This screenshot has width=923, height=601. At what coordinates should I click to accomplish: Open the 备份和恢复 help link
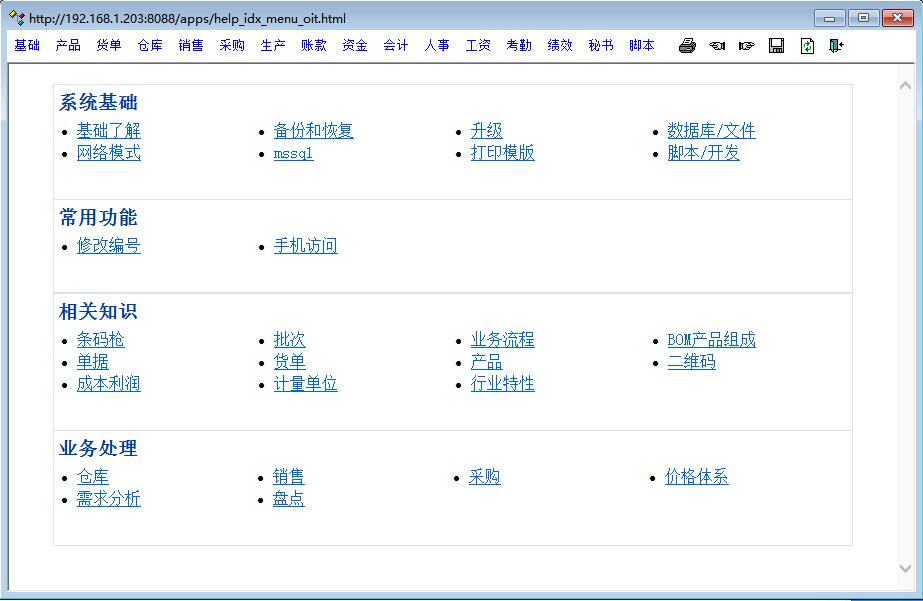tap(313, 131)
